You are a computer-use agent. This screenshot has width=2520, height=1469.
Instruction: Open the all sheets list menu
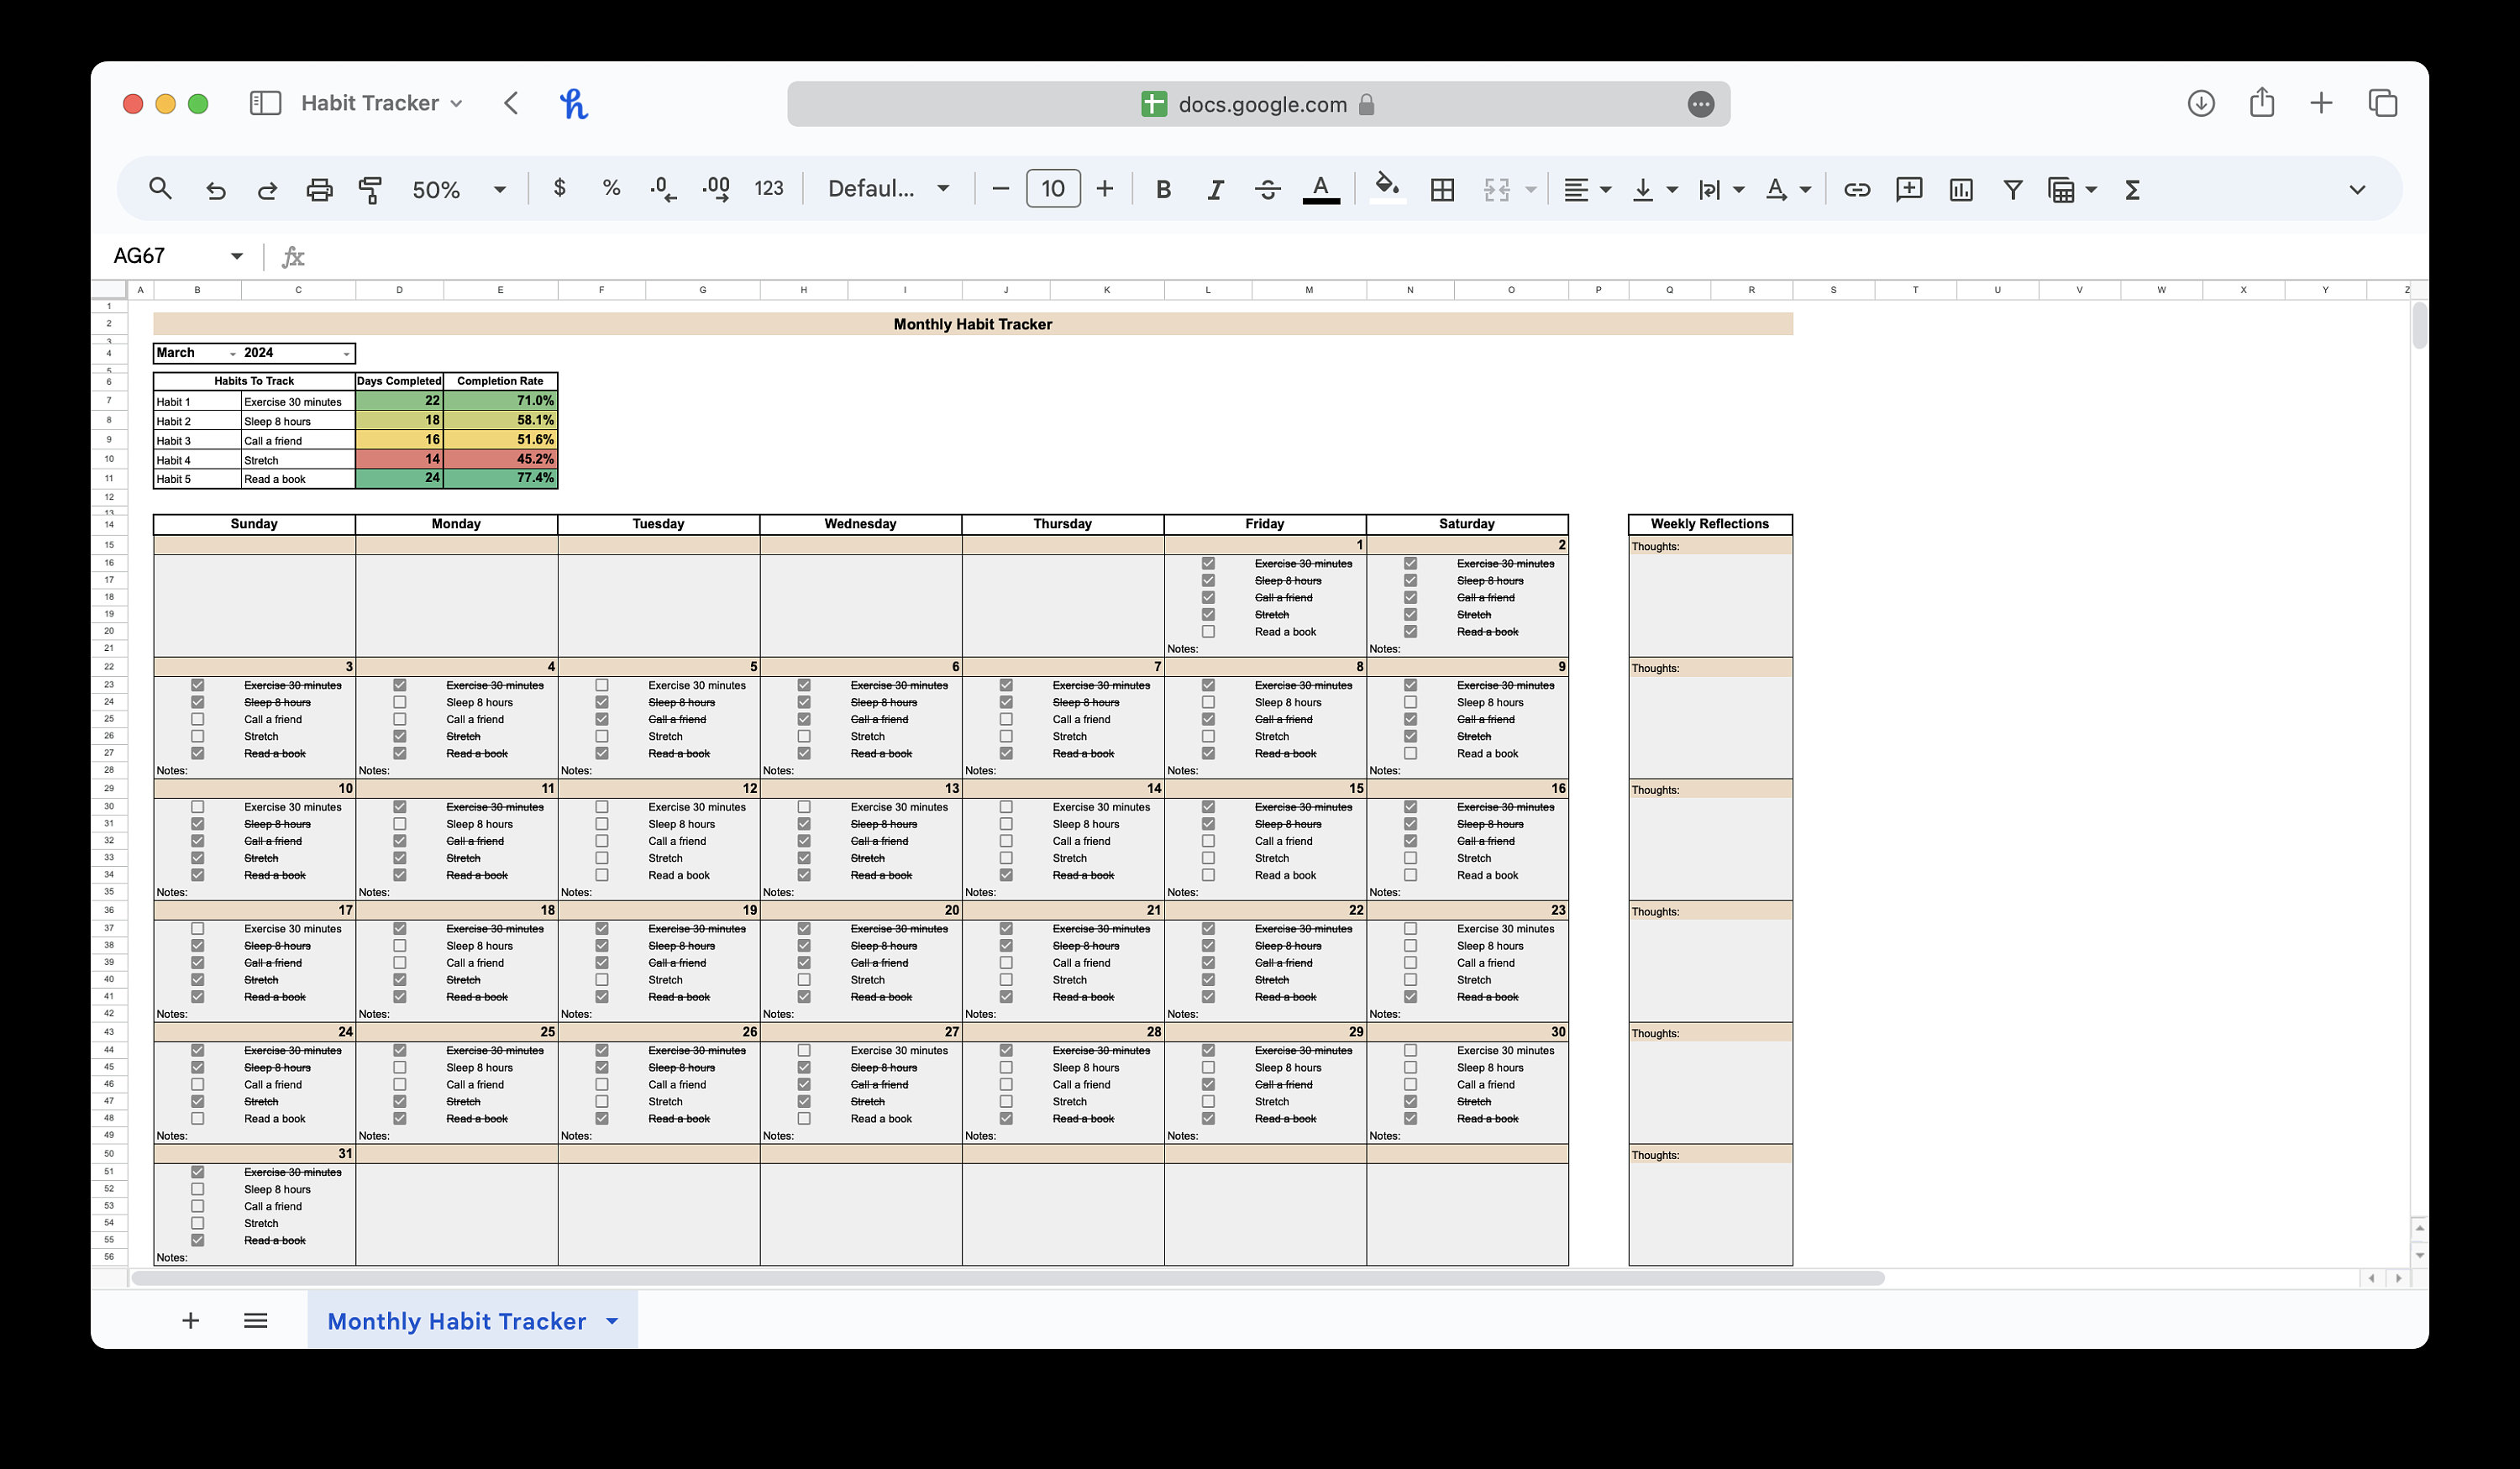(x=255, y=1320)
